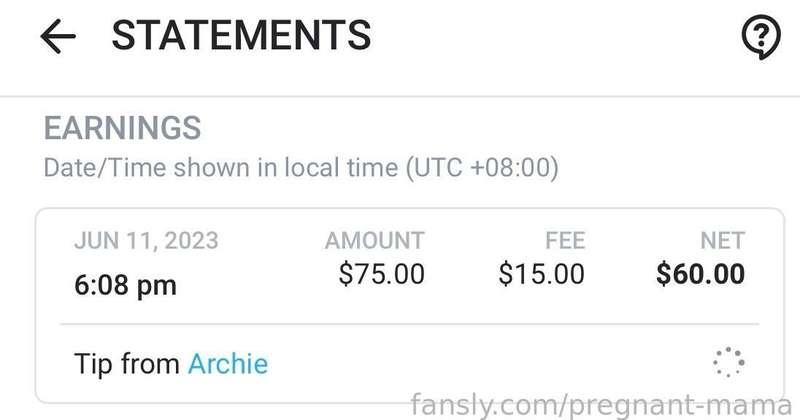Select the STATEMENTS page title

click(241, 35)
